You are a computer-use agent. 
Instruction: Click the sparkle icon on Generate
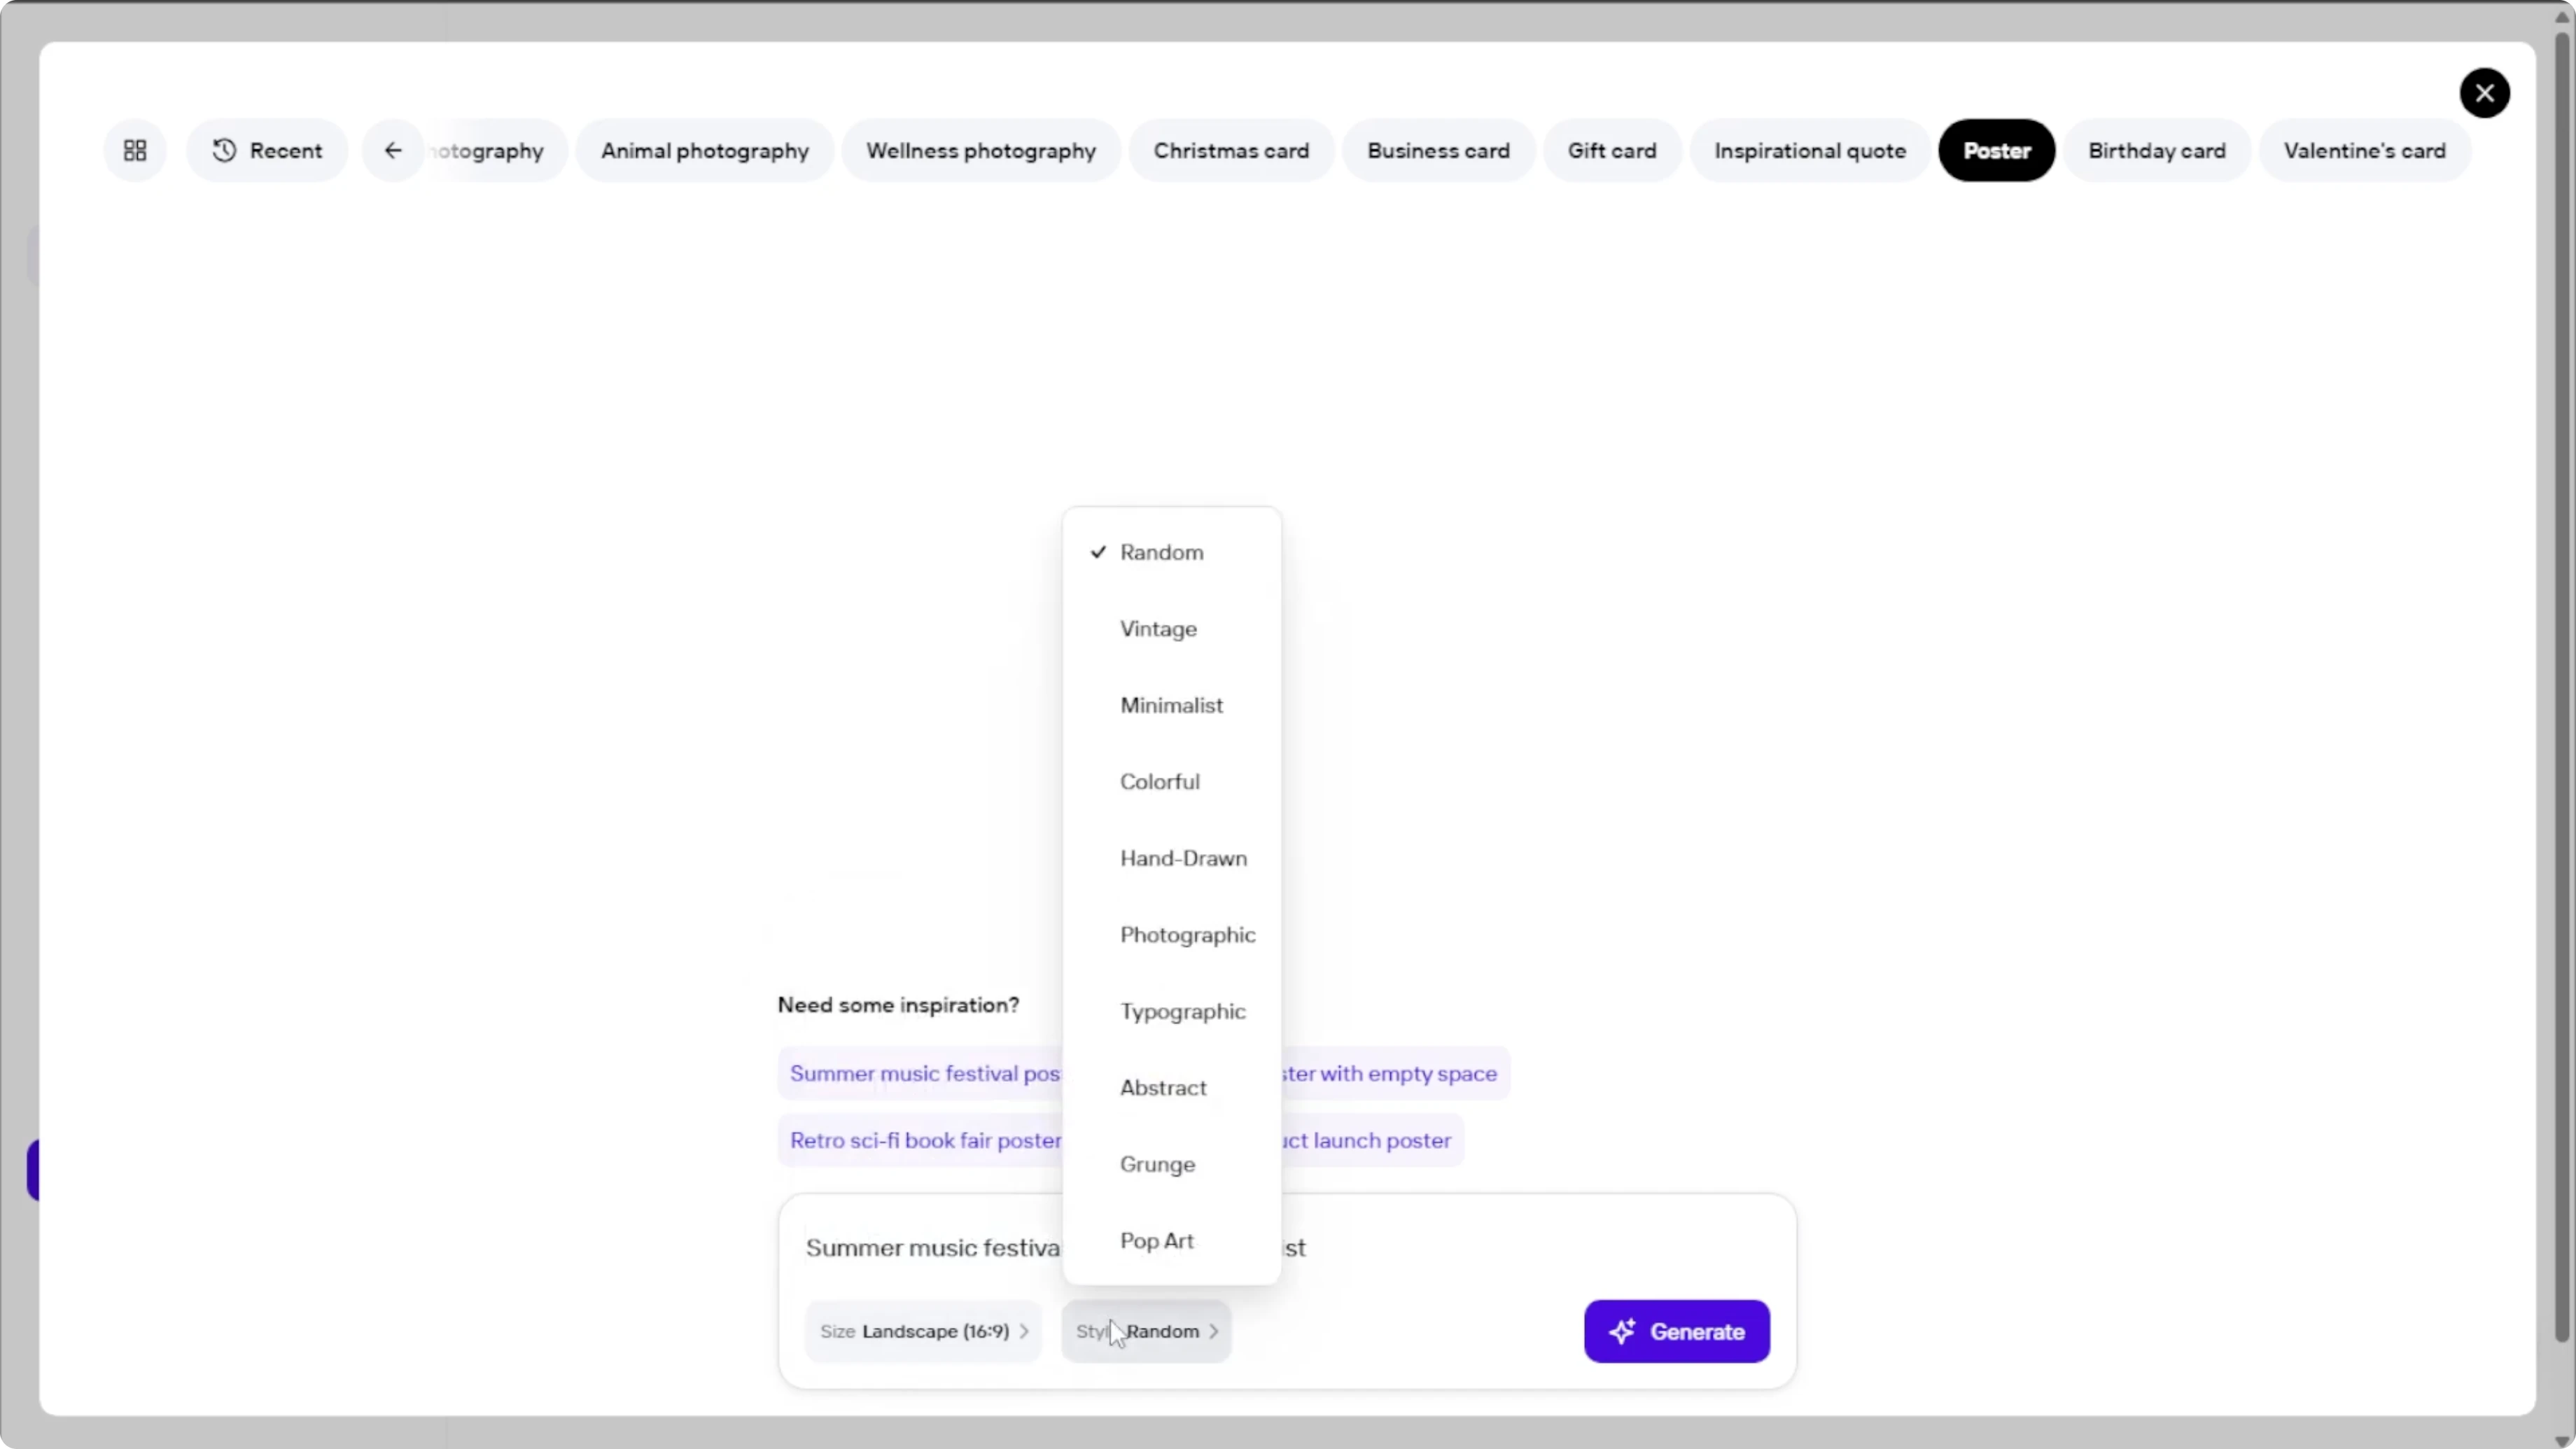(1622, 1331)
